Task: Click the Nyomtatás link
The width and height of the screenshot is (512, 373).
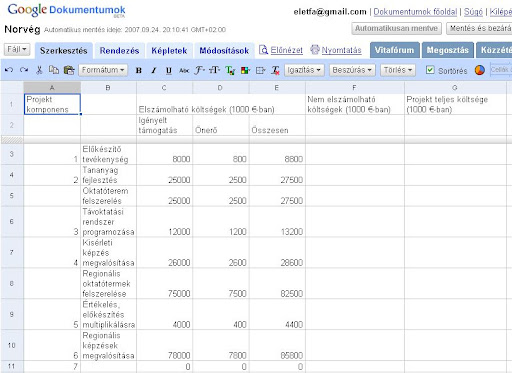Action: coord(341,50)
